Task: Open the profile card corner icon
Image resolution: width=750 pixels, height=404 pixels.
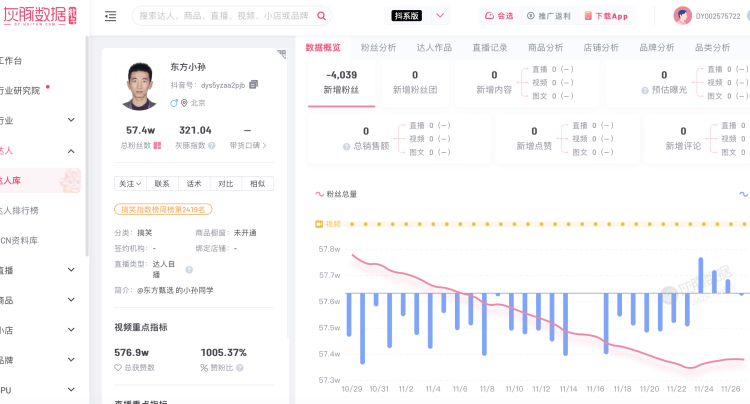Action: [282, 54]
